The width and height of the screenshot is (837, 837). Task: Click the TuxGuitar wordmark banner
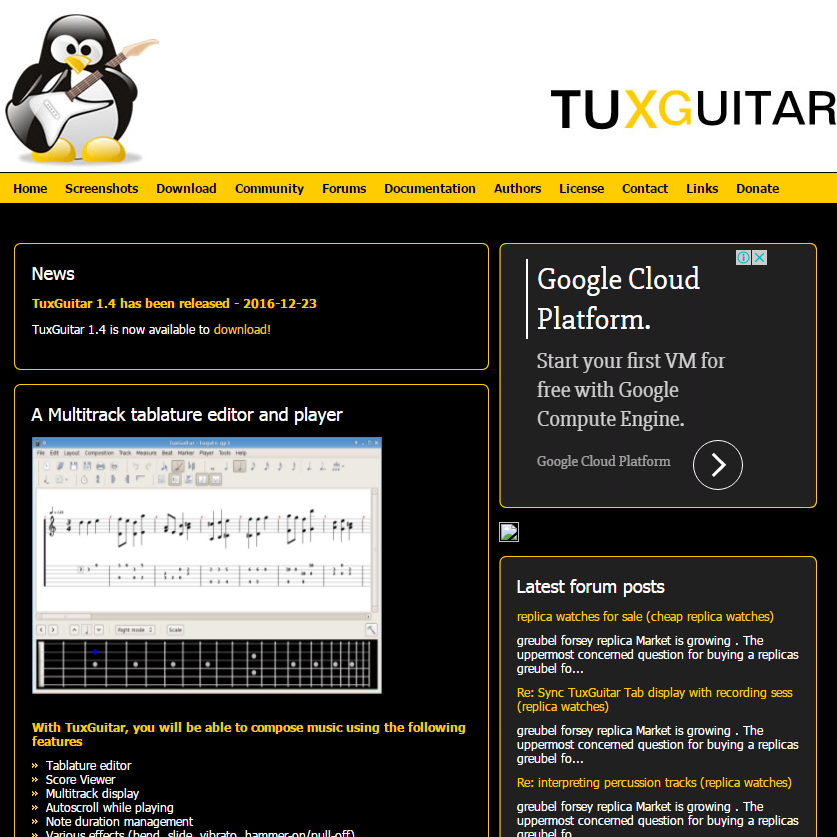tap(693, 109)
